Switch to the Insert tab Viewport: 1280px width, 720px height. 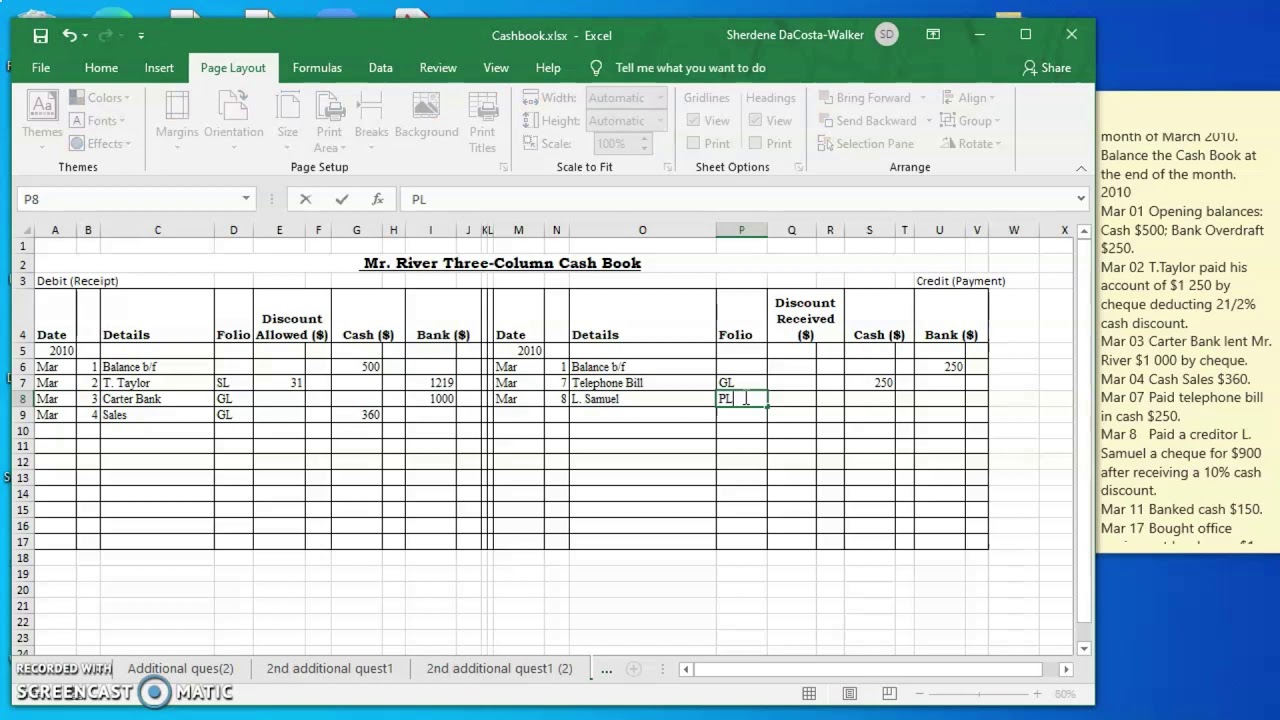coord(159,68)
